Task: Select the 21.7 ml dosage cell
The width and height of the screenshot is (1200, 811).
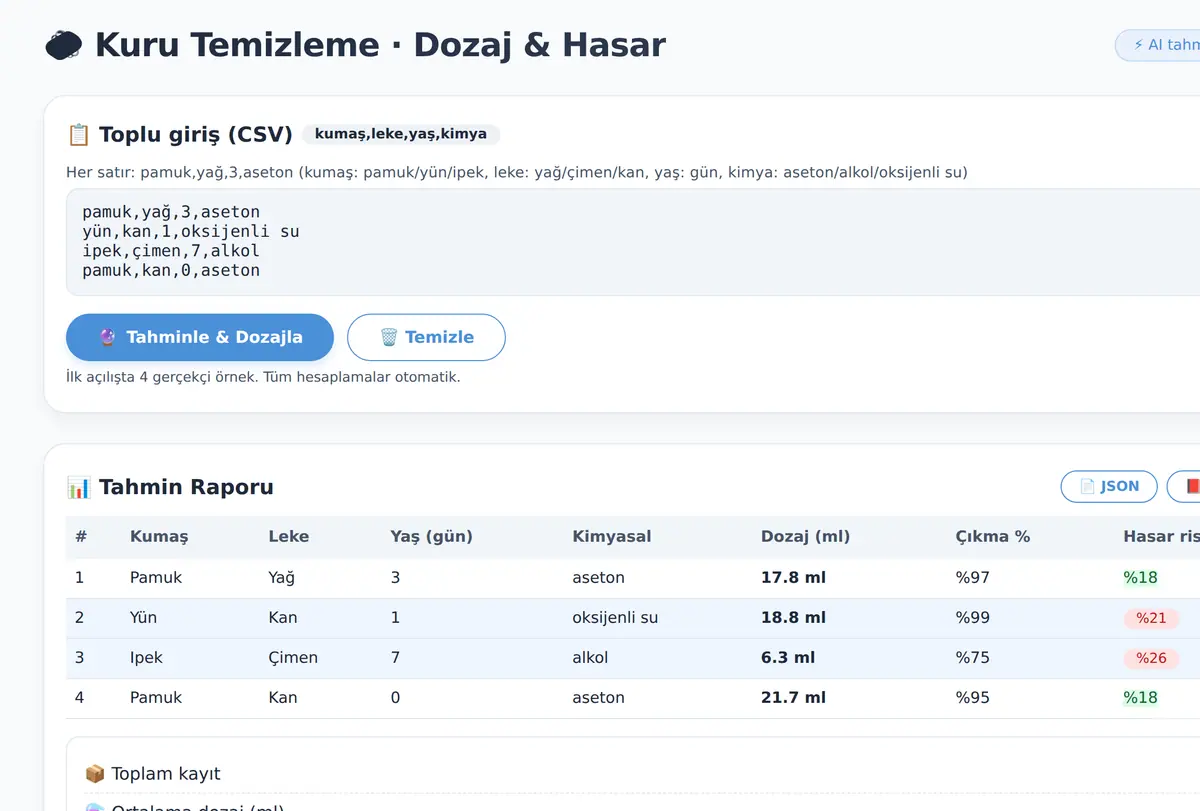Action: [793, 697]
